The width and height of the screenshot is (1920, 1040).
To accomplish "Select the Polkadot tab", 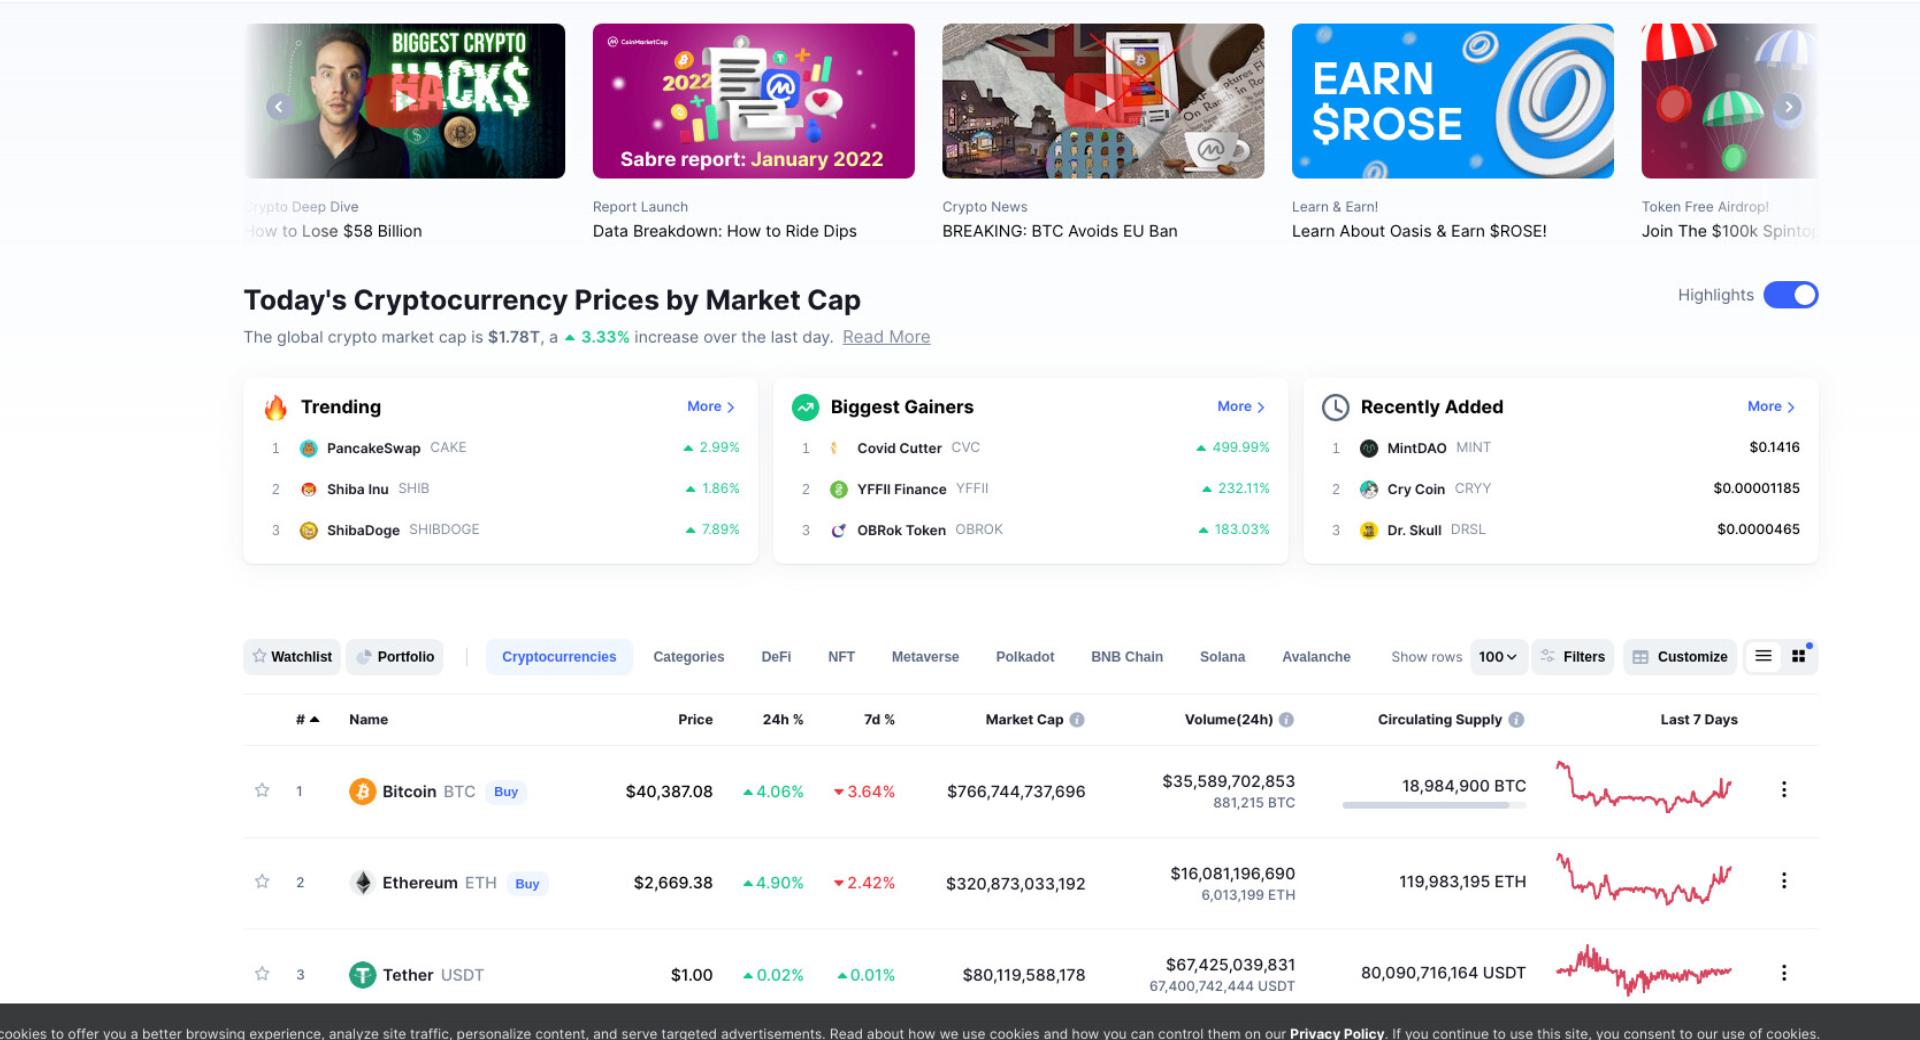I will pyautogui.click(x=1025, y=657).
